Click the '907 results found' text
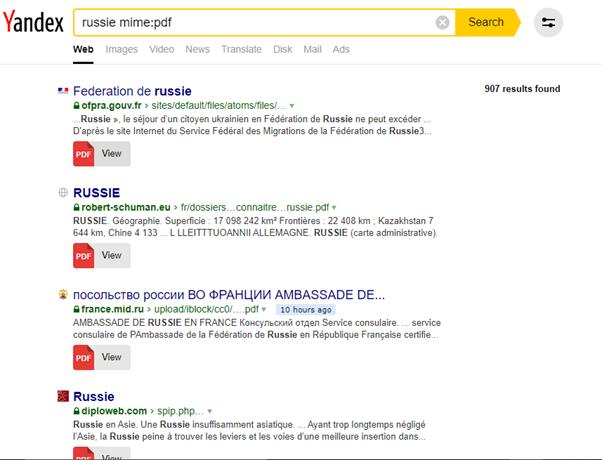Image resolution: width=602 pixels, height=460 pixels. 522,89
